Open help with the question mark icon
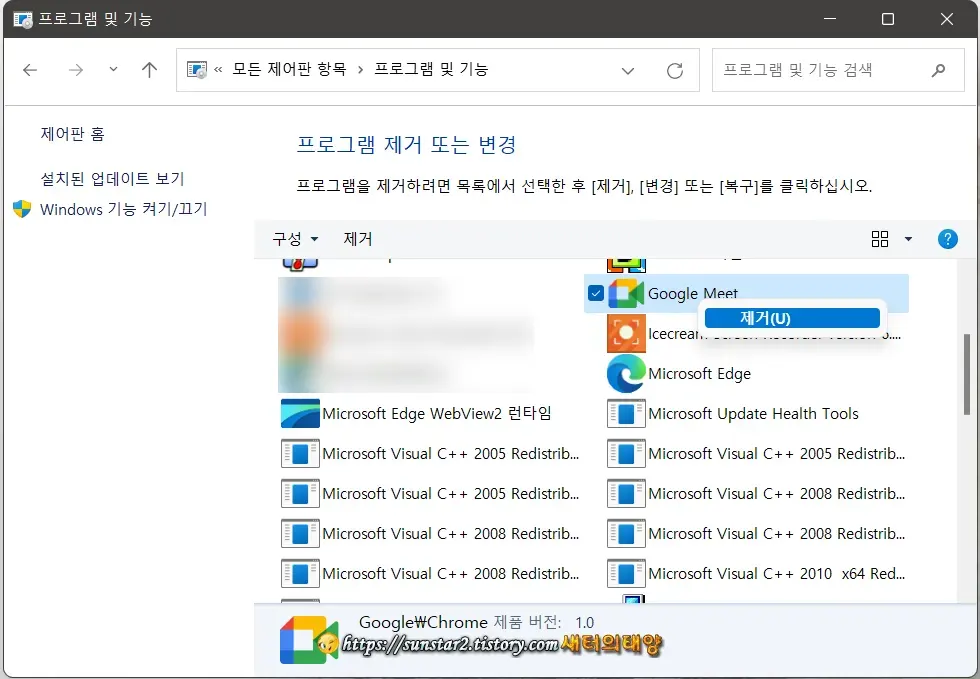 click(x=948, y=239)
